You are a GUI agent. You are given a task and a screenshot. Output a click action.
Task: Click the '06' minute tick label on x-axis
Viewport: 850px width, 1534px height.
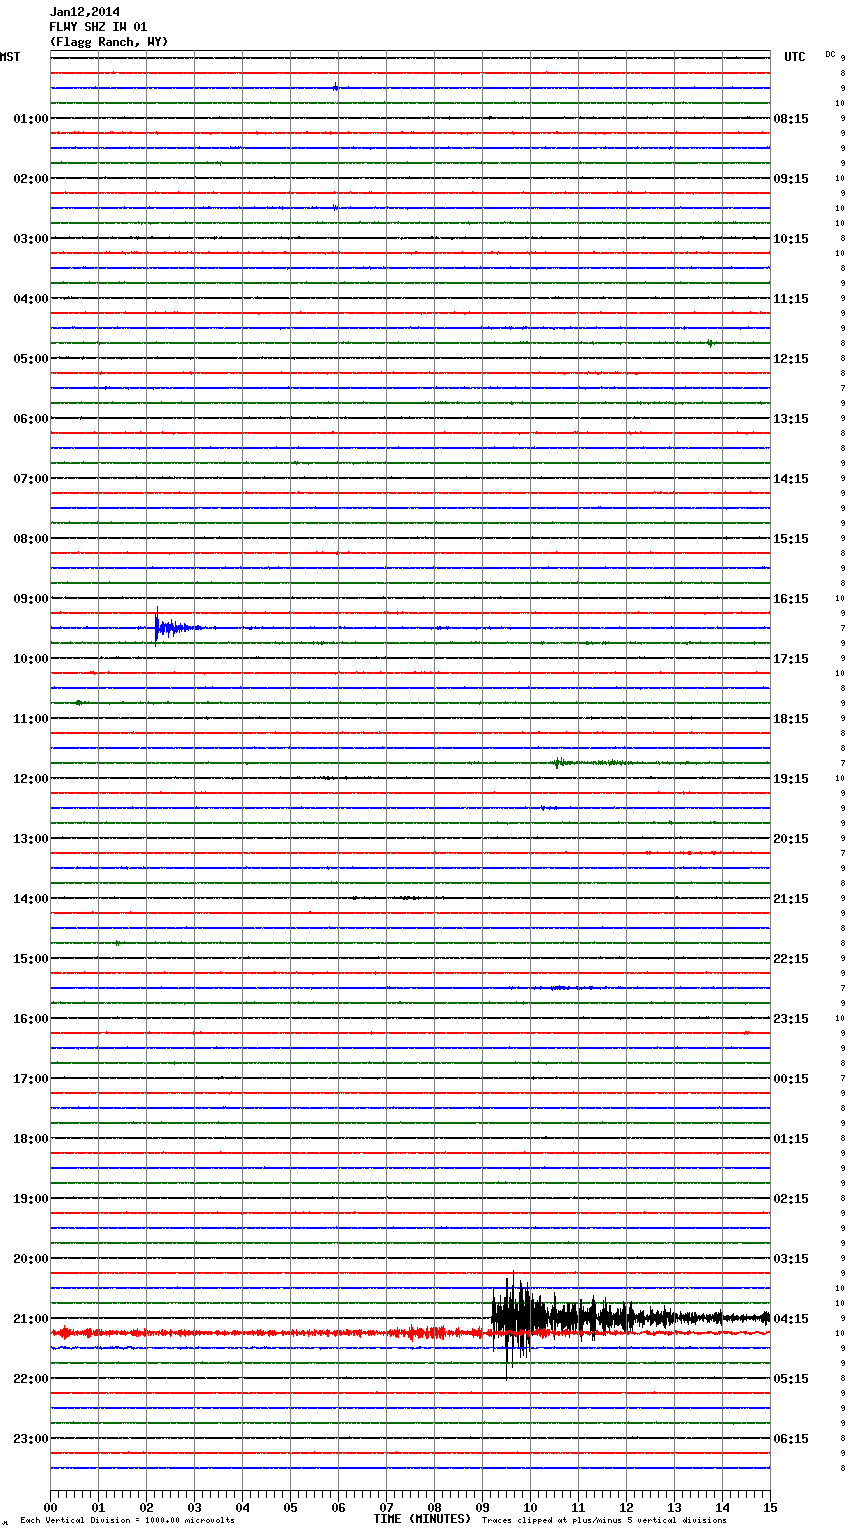[338, 1507]
